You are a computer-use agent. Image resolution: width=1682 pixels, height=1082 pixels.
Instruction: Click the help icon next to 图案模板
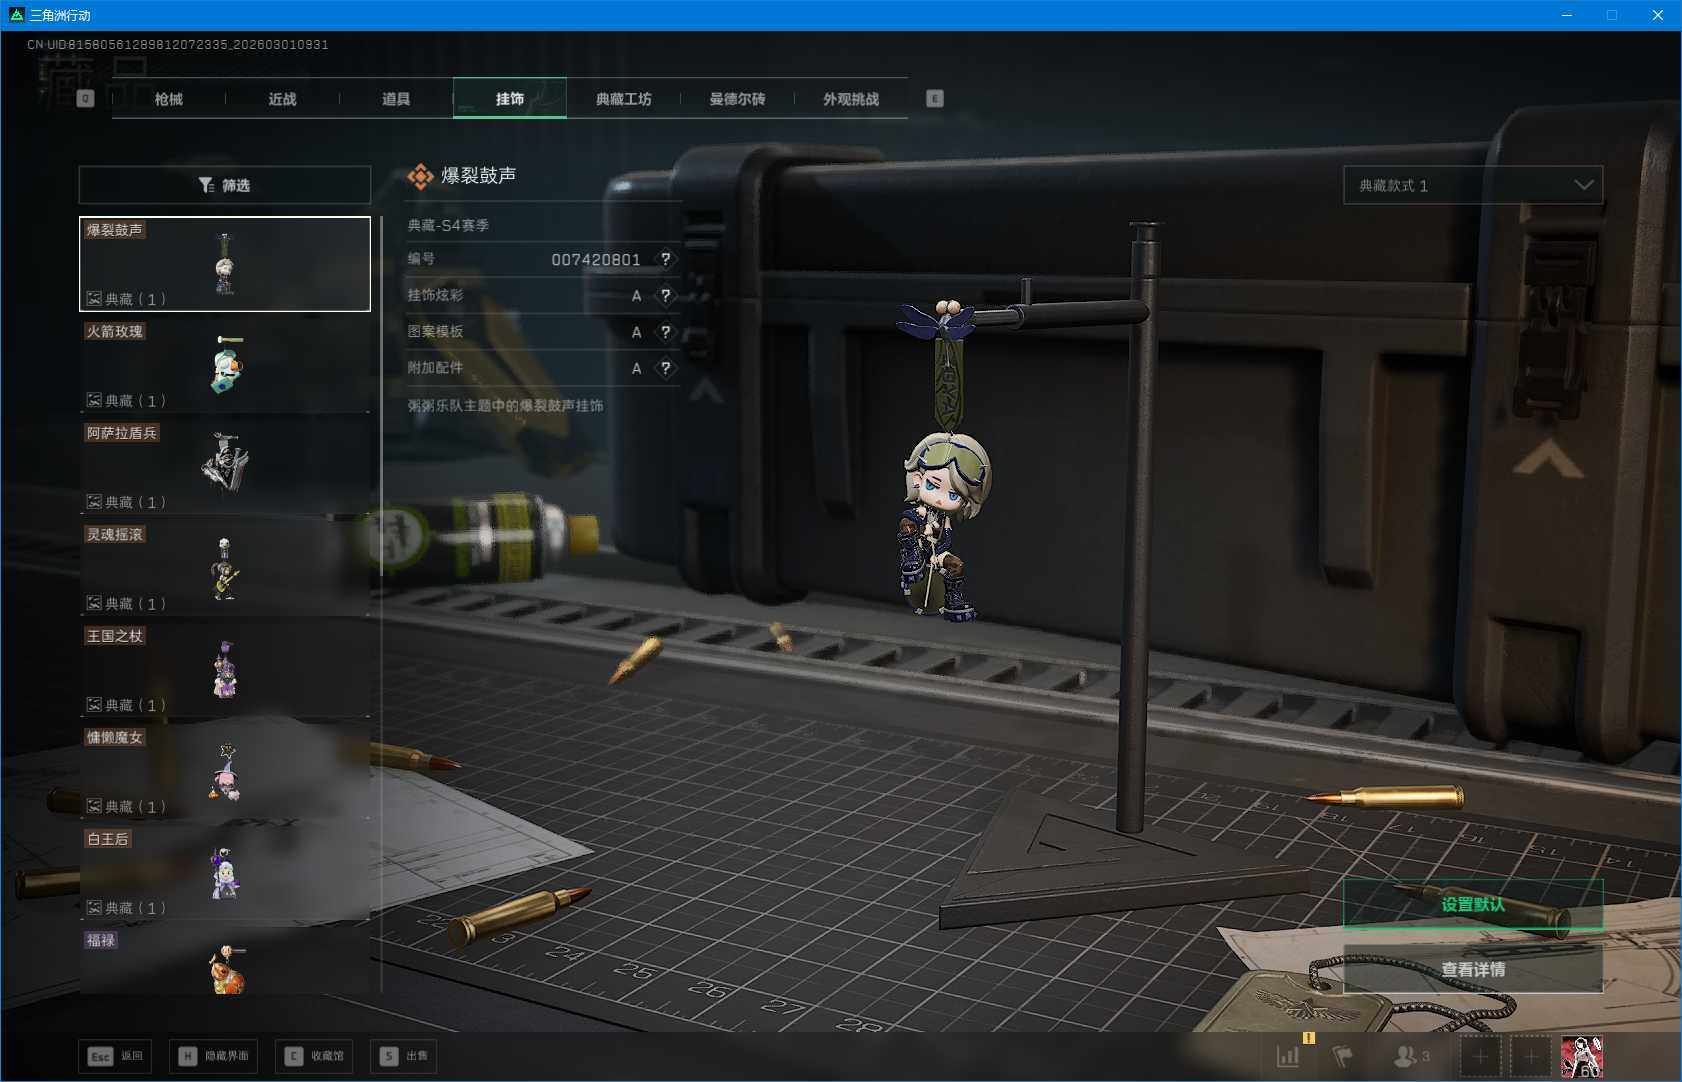(666, 332)
